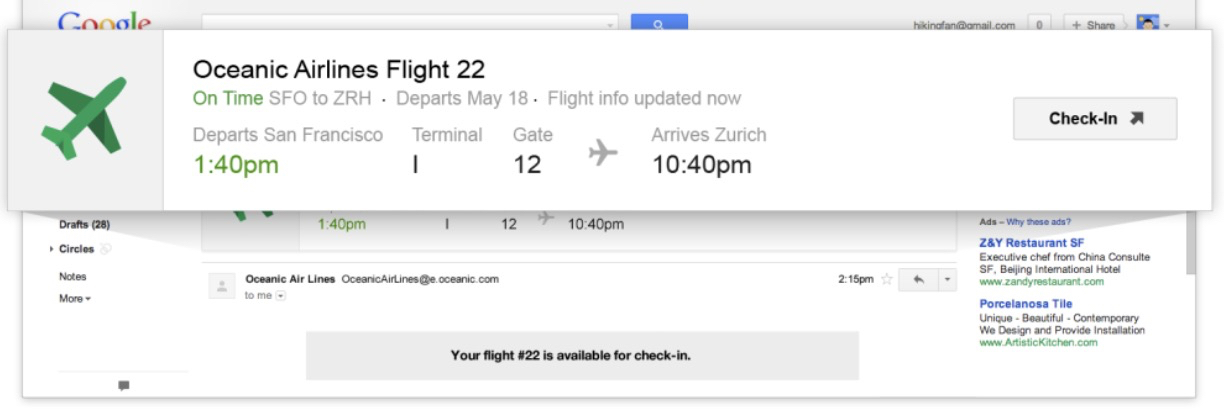Click the blue search magnifier button
Screen dimensions: 1224x420
659,23
